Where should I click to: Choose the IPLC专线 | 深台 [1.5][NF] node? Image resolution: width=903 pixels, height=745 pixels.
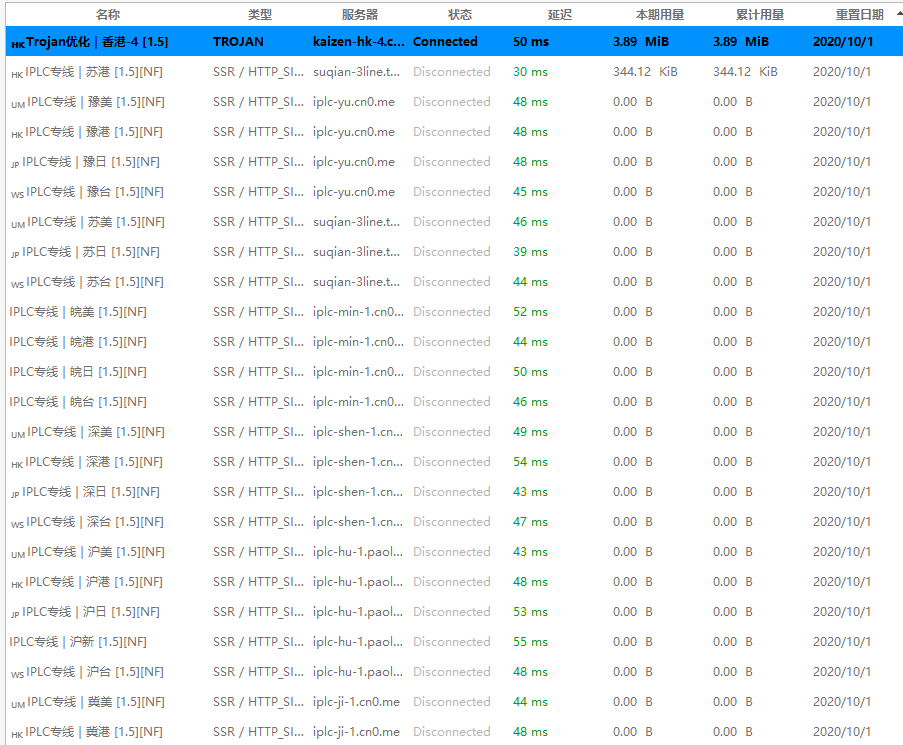coord(454,522)
